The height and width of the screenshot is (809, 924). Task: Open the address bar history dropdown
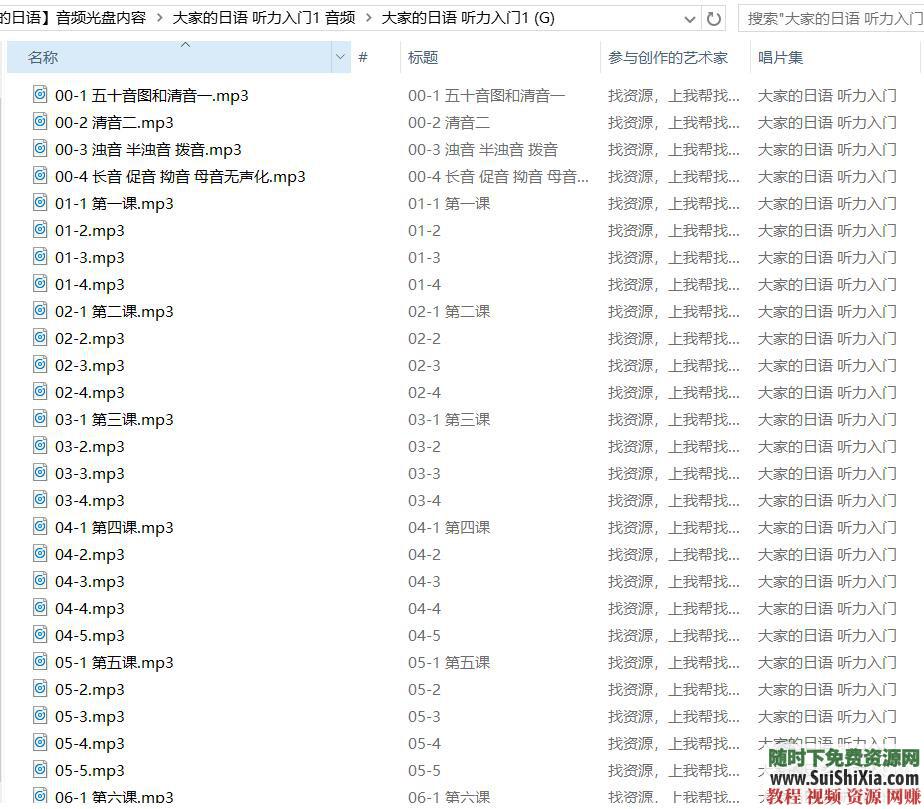(689, 17)
